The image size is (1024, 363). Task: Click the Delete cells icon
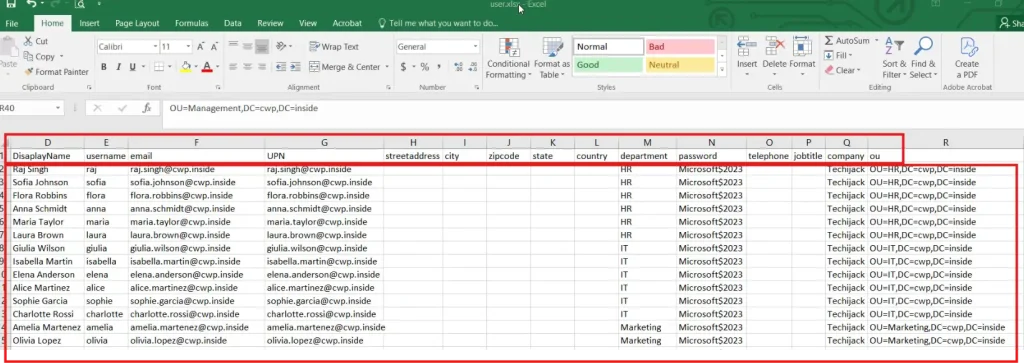click(775, 47)
